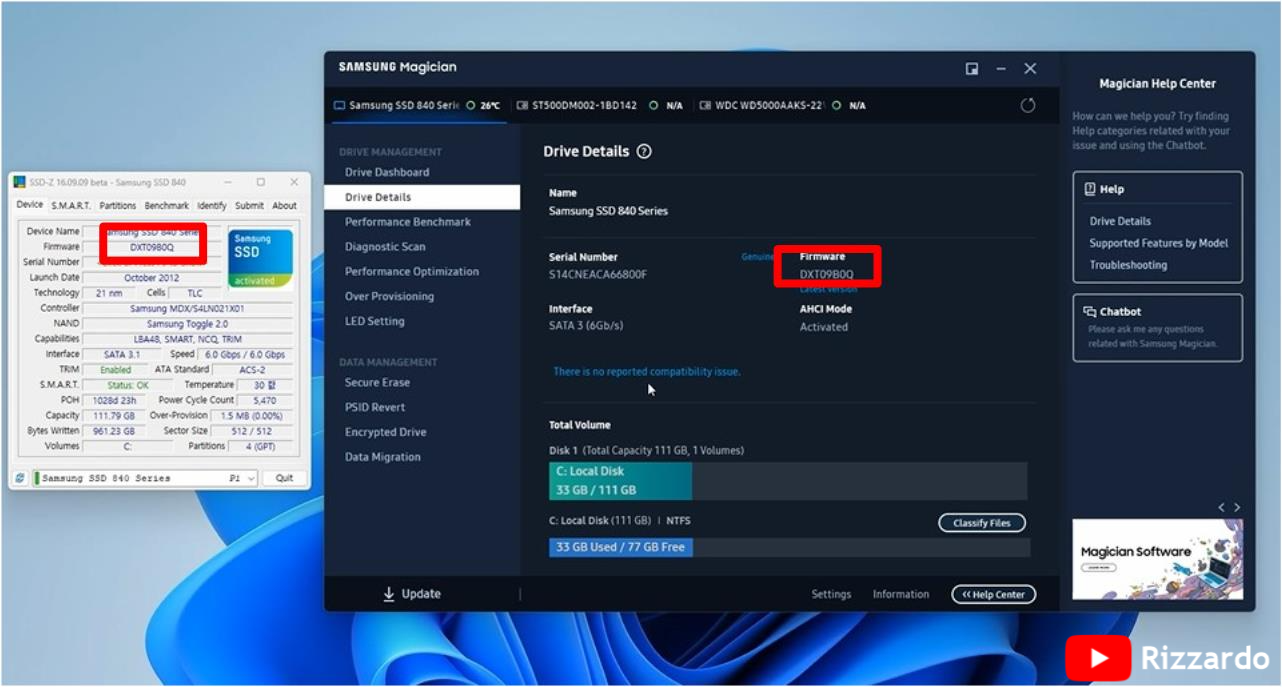The width and height of the screenshot is (1282, 687).
Task: Open Information in Magician footer
Action: tap(901, 594)
